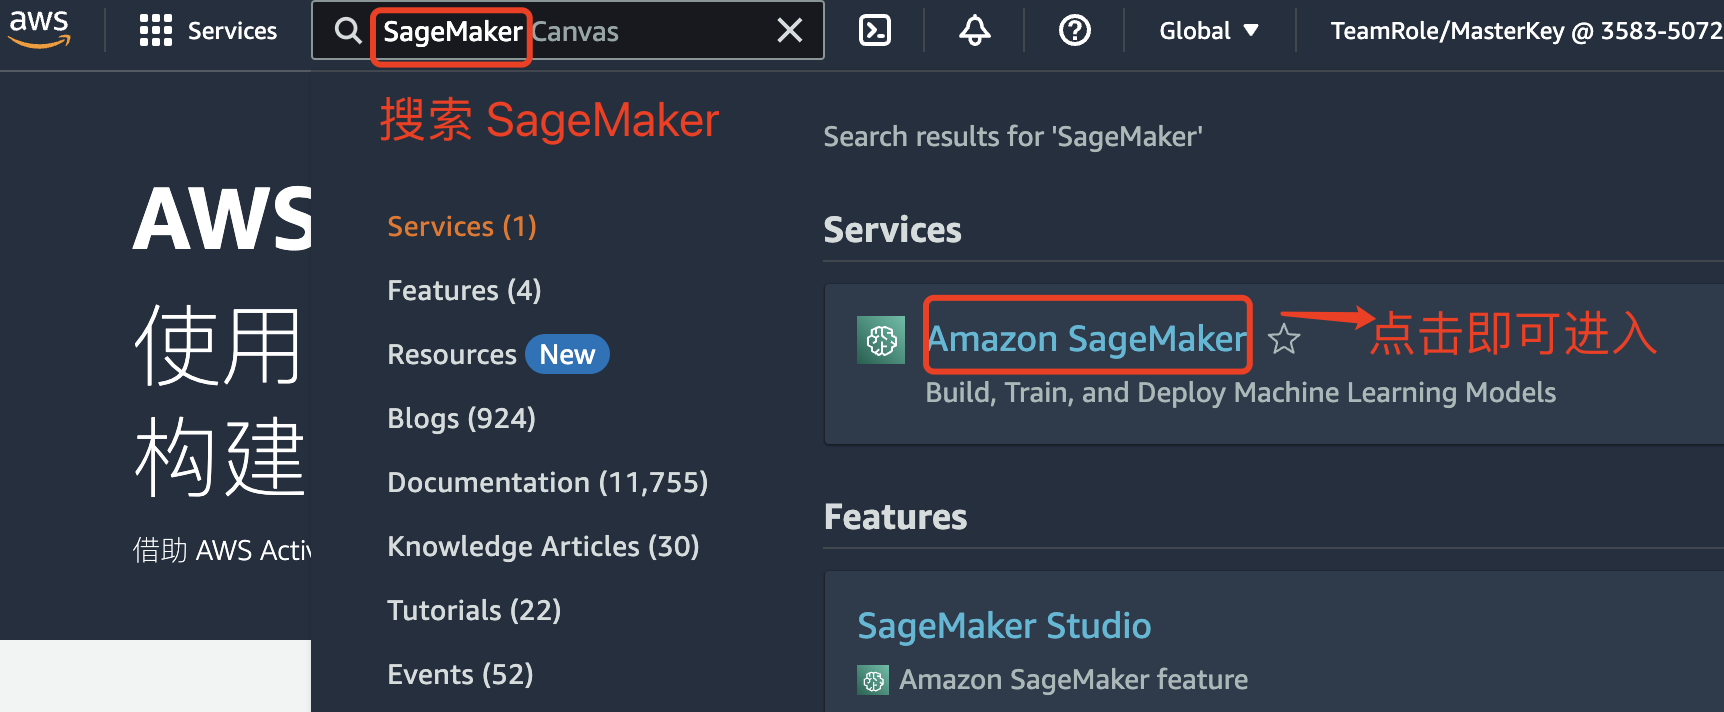The width and height of the screenshot is (1724, 712).
Task: Clear the search with the X icon
Action: click(x=790, y=31)
